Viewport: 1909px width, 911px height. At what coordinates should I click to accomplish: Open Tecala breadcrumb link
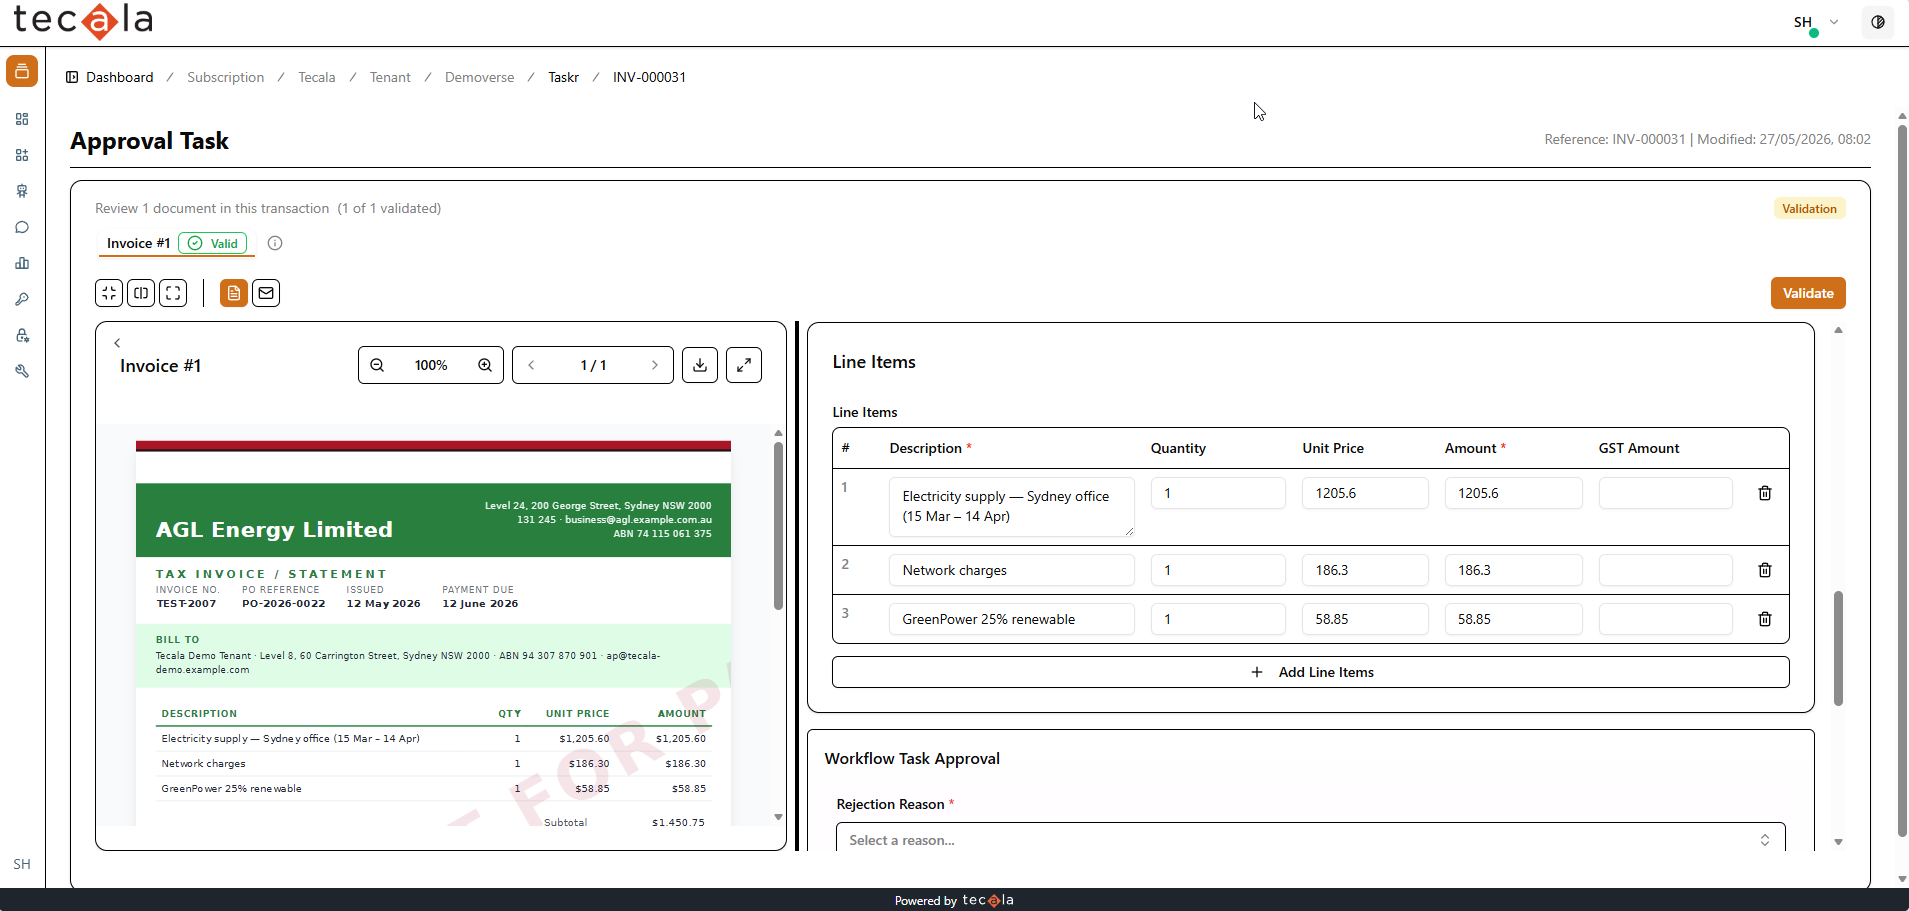pos(317,77)
